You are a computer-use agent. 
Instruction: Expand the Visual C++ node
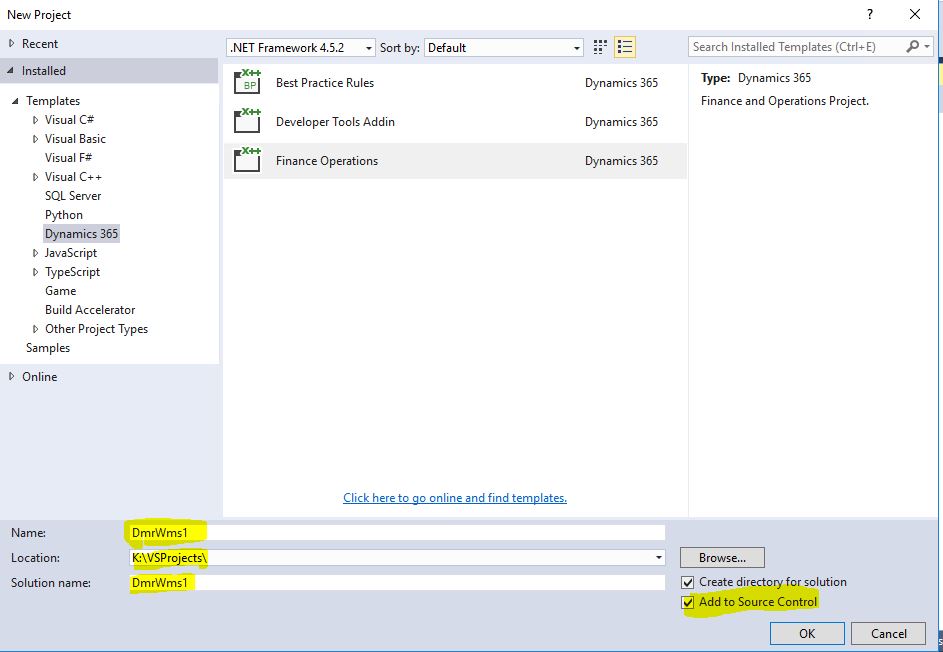(35, 177)
